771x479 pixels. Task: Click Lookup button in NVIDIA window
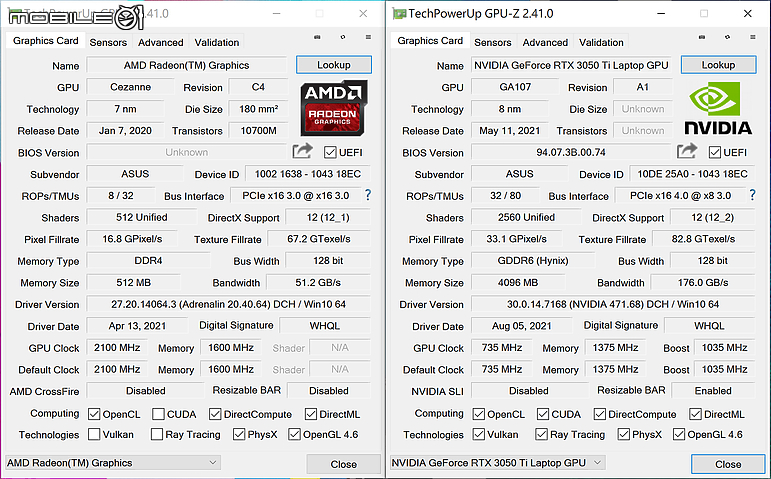point(718,65)
